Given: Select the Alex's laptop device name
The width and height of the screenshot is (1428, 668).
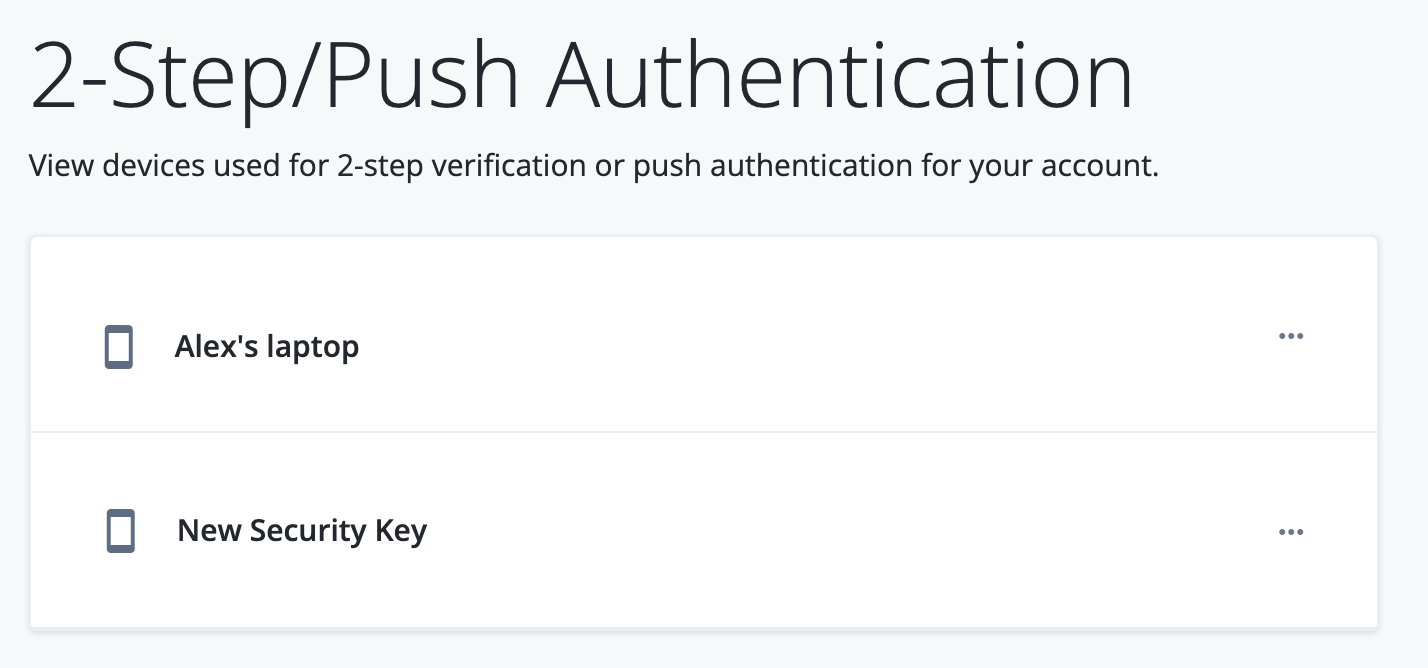Looking at the screenshot, I should click(266, 347).
